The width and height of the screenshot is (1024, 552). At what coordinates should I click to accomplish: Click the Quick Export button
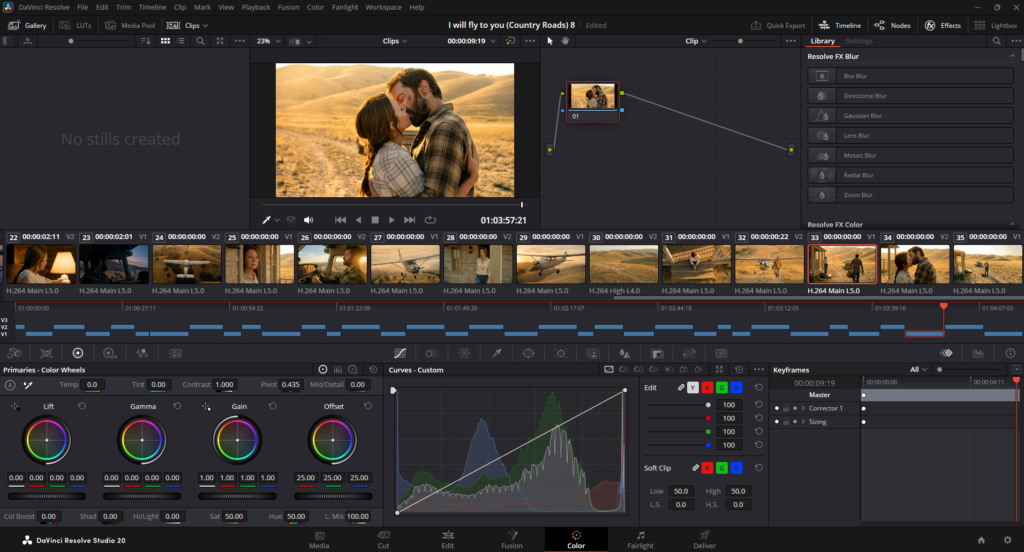[778, 25]
